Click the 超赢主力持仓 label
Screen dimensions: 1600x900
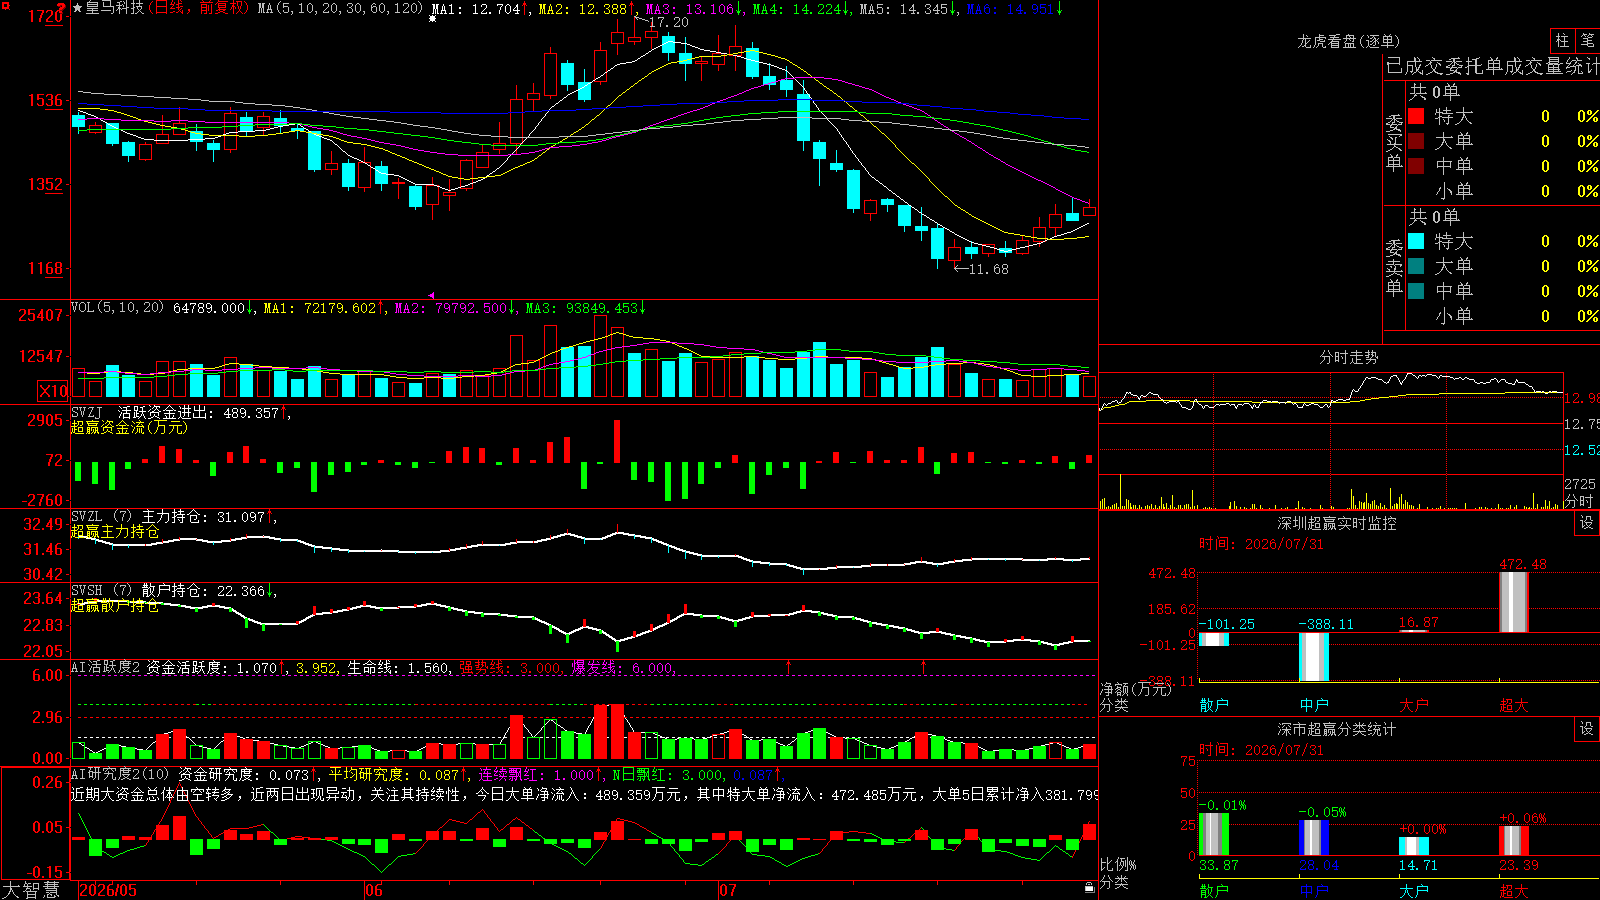click(x=115, y=531)
